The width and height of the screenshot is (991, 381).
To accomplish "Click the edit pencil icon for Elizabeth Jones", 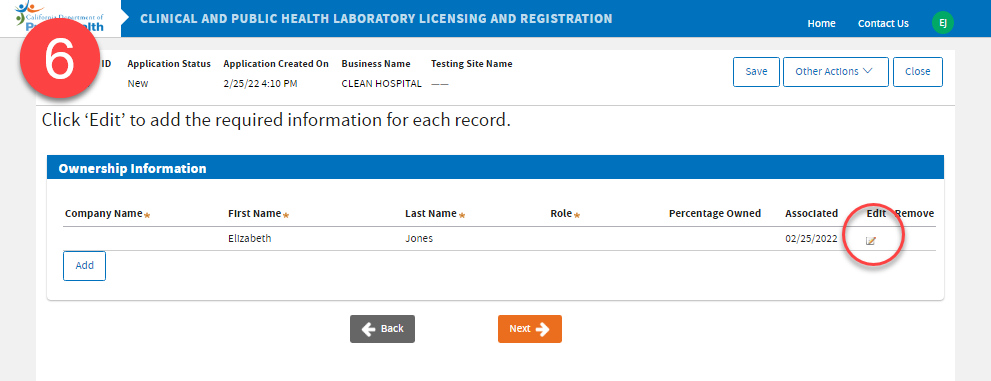I will (871, 241).
